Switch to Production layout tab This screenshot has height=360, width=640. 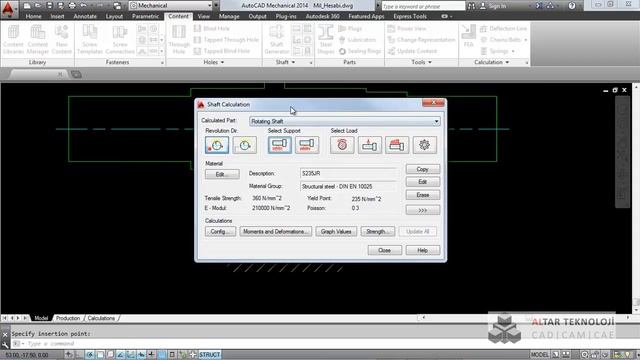[x=68, y=318]
